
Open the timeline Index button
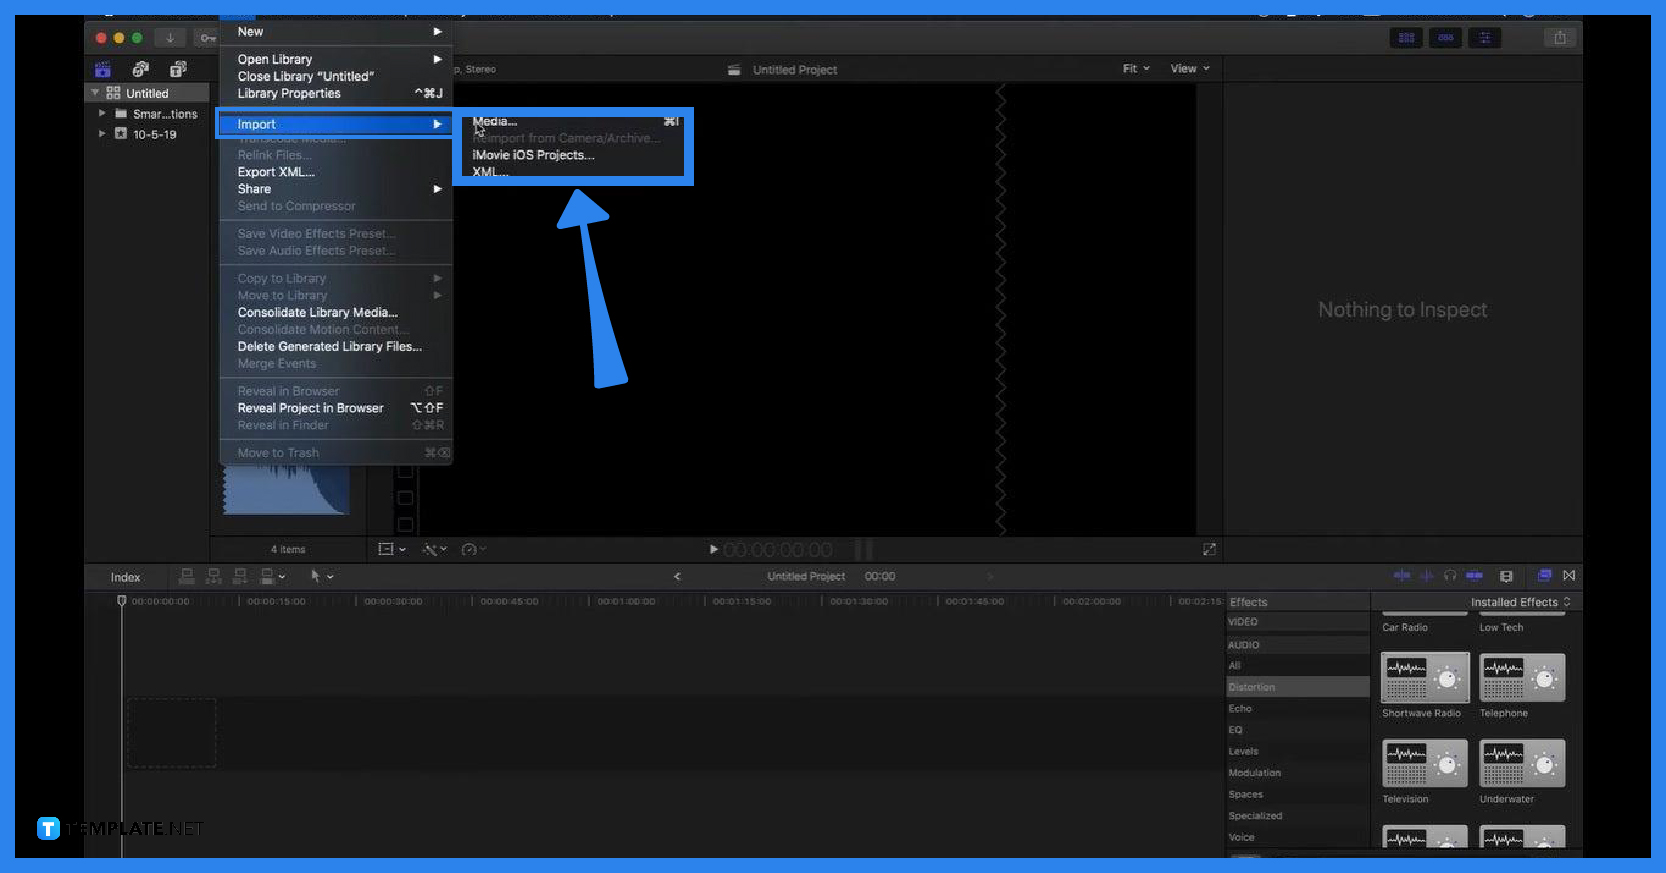[125, 577]
